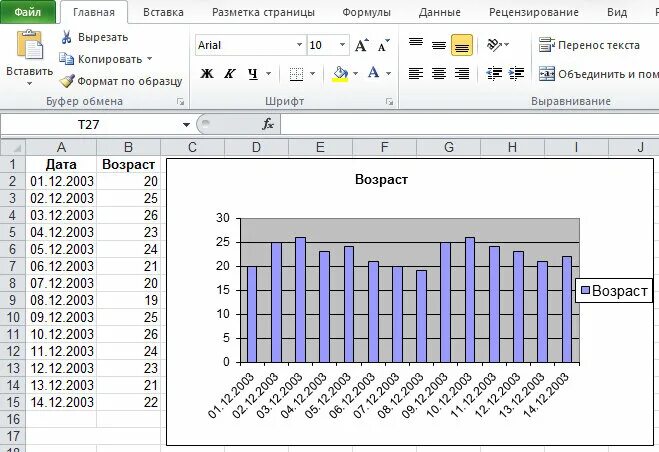This screenshot has height=452, width=659.
Task: Decrease font size with small A icon
Action: [x=384, y=45]
